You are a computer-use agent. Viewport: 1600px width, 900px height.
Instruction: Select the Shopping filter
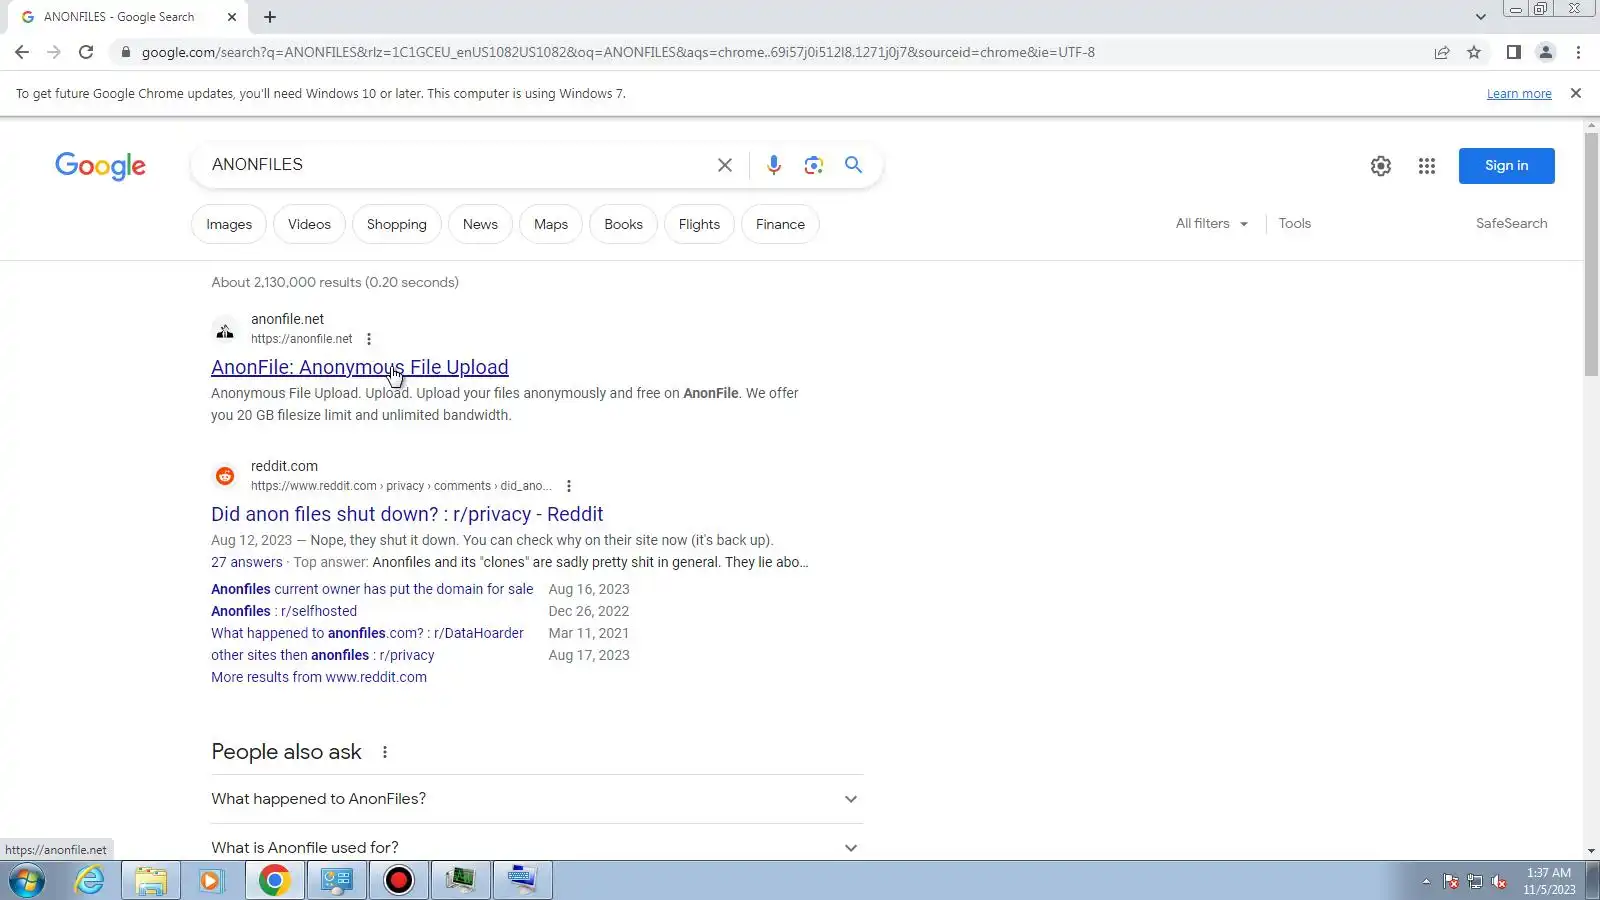[397, 224]
